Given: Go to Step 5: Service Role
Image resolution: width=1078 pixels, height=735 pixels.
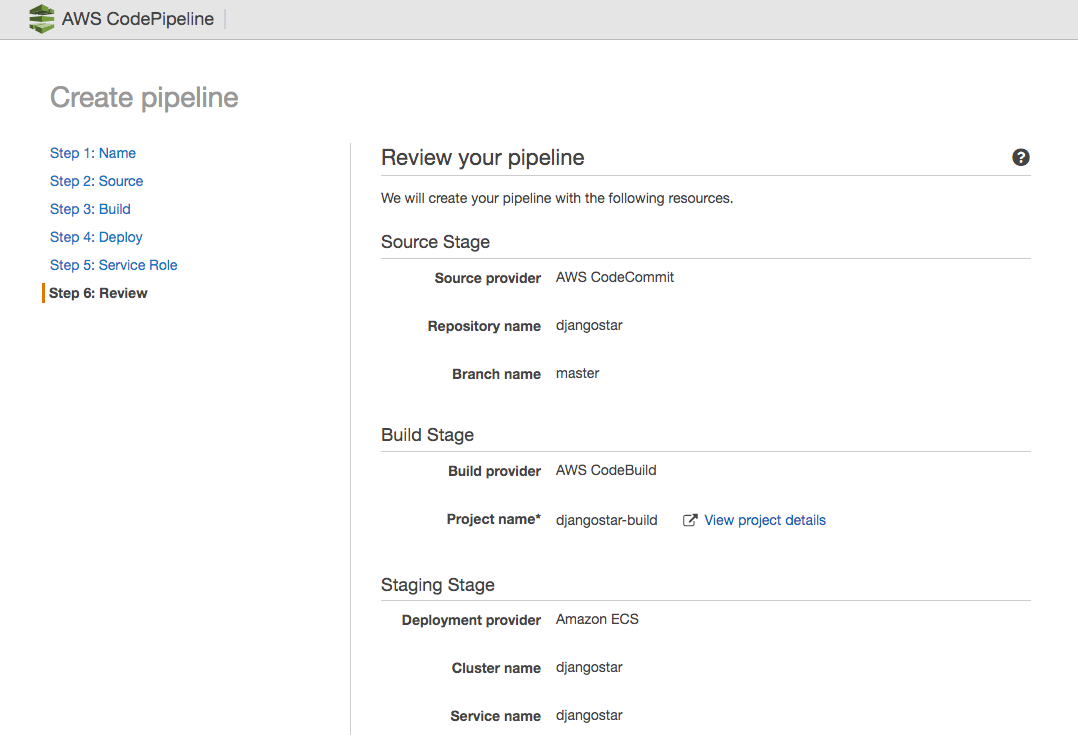Looking at the screenshot, I should tap(113, 265).
